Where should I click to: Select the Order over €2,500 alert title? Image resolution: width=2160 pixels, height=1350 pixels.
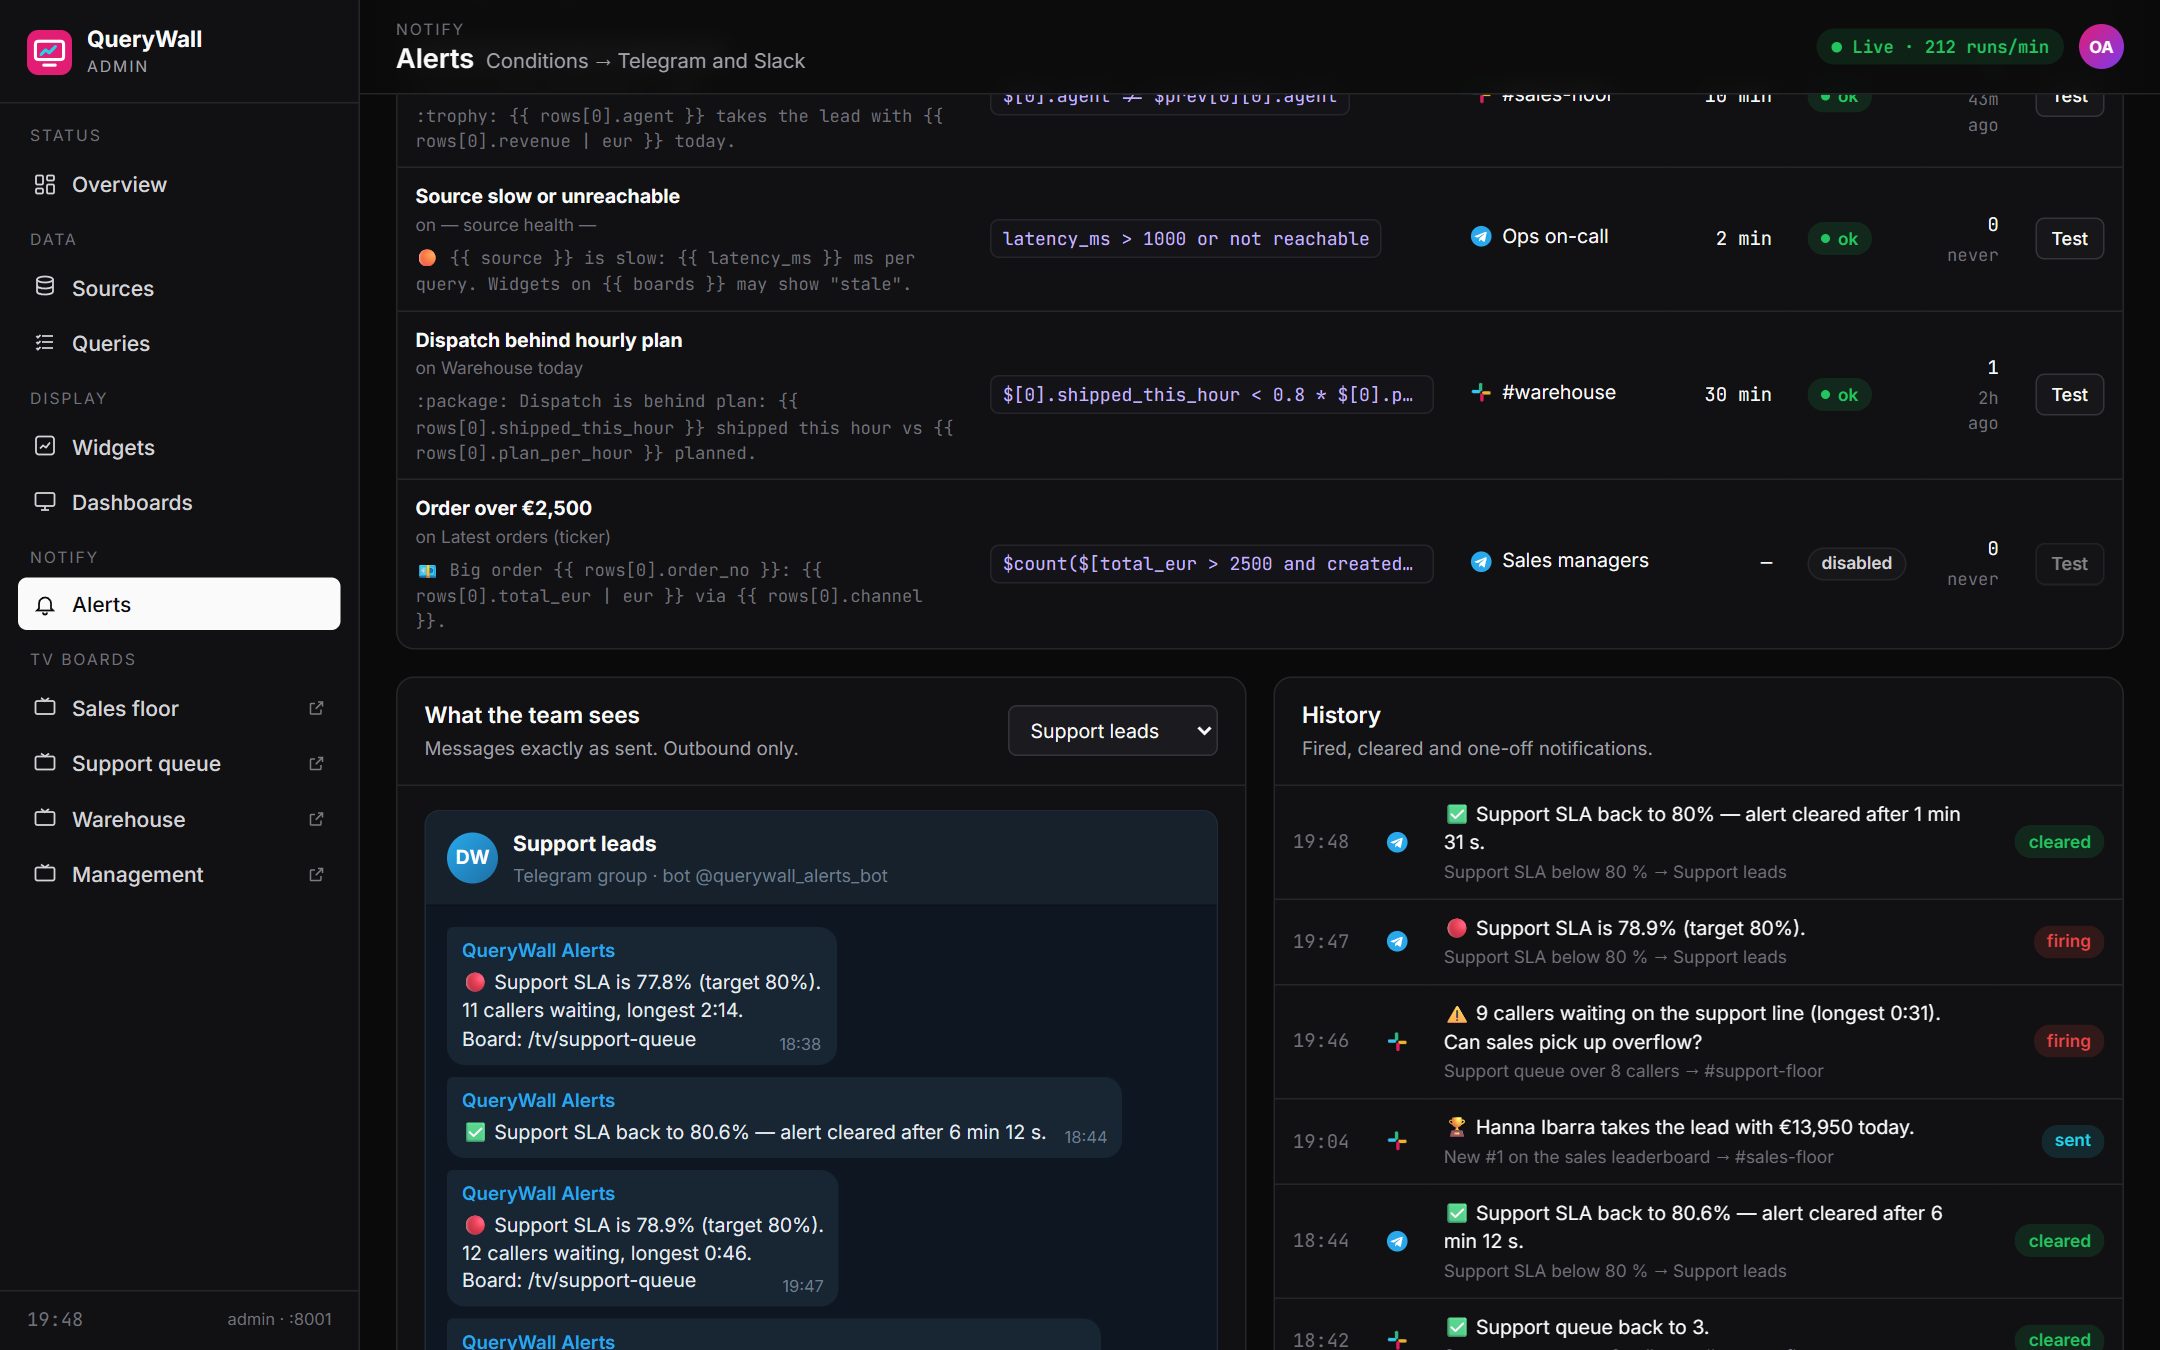[x=503, y=508]
